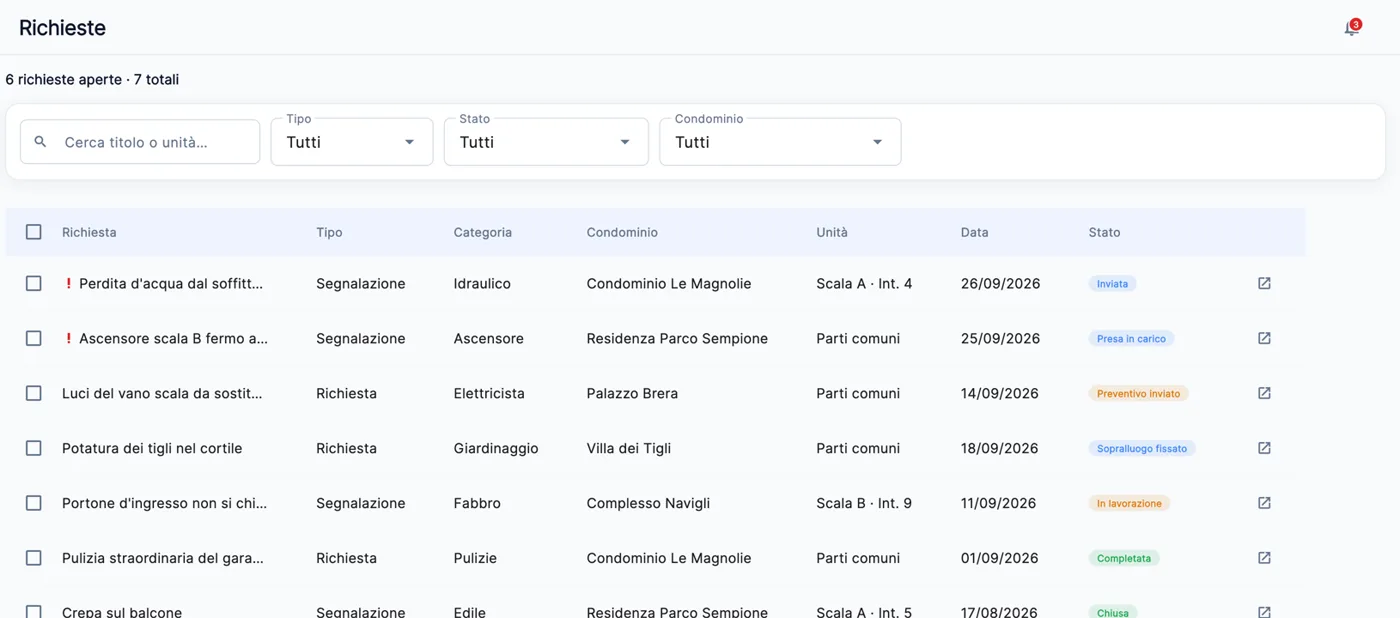Focus the Cerca titolo o unità search field
This screenshot has width=1400, height=618.
tap(140, 142)
